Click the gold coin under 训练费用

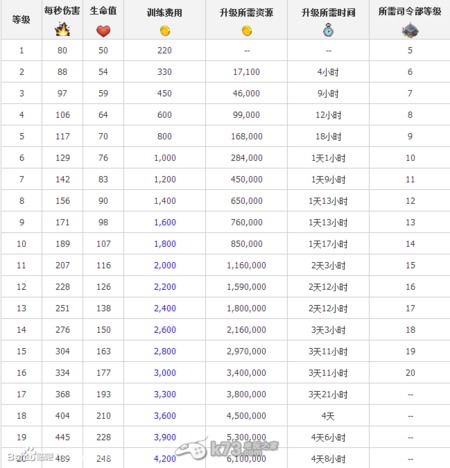pos(165,31)
